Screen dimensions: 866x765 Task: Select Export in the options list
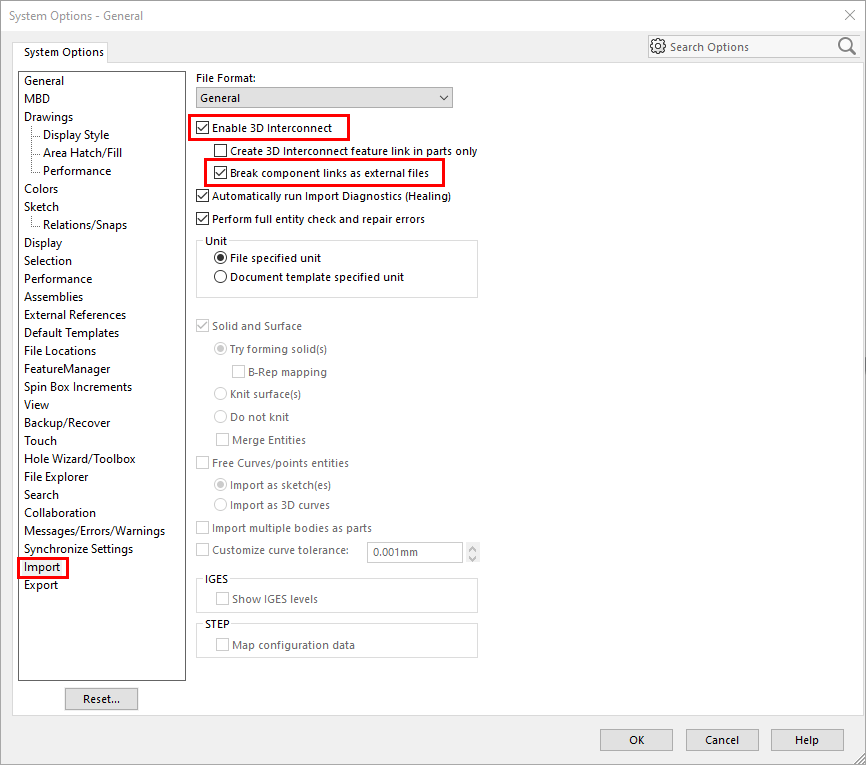coord(41,585)
